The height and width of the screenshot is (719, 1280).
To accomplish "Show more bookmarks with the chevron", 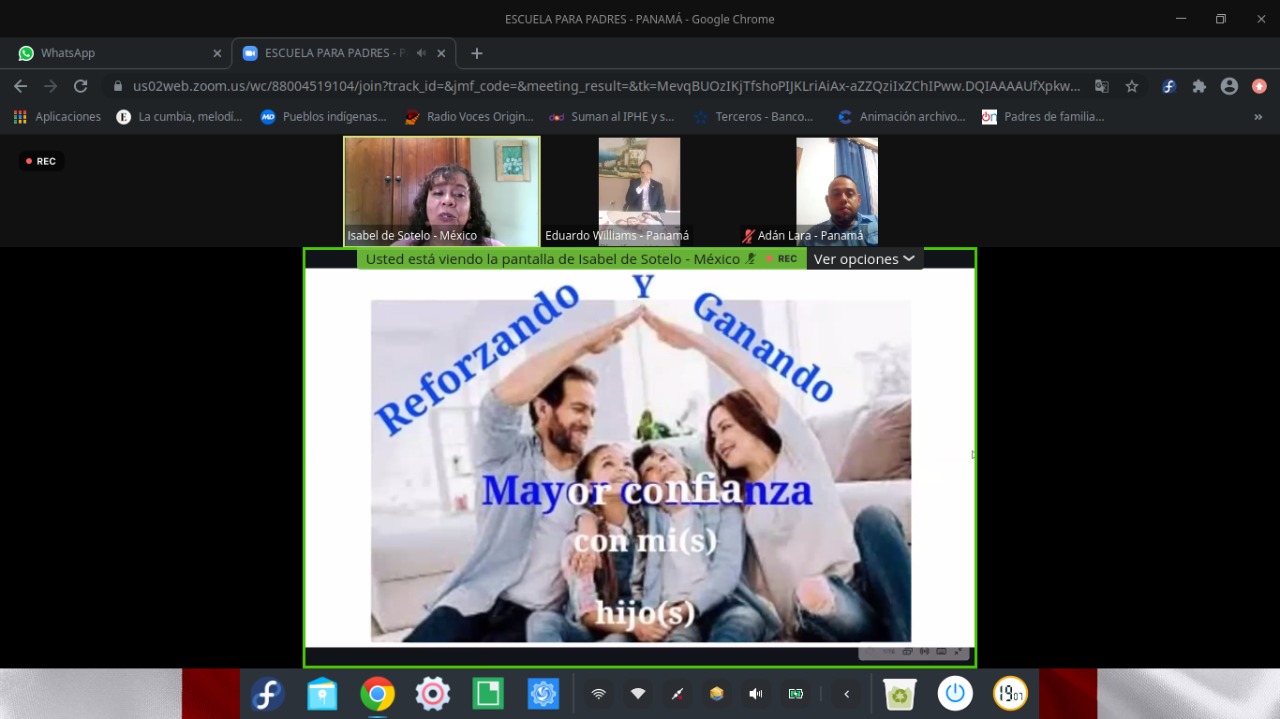I will [1258, 117].
